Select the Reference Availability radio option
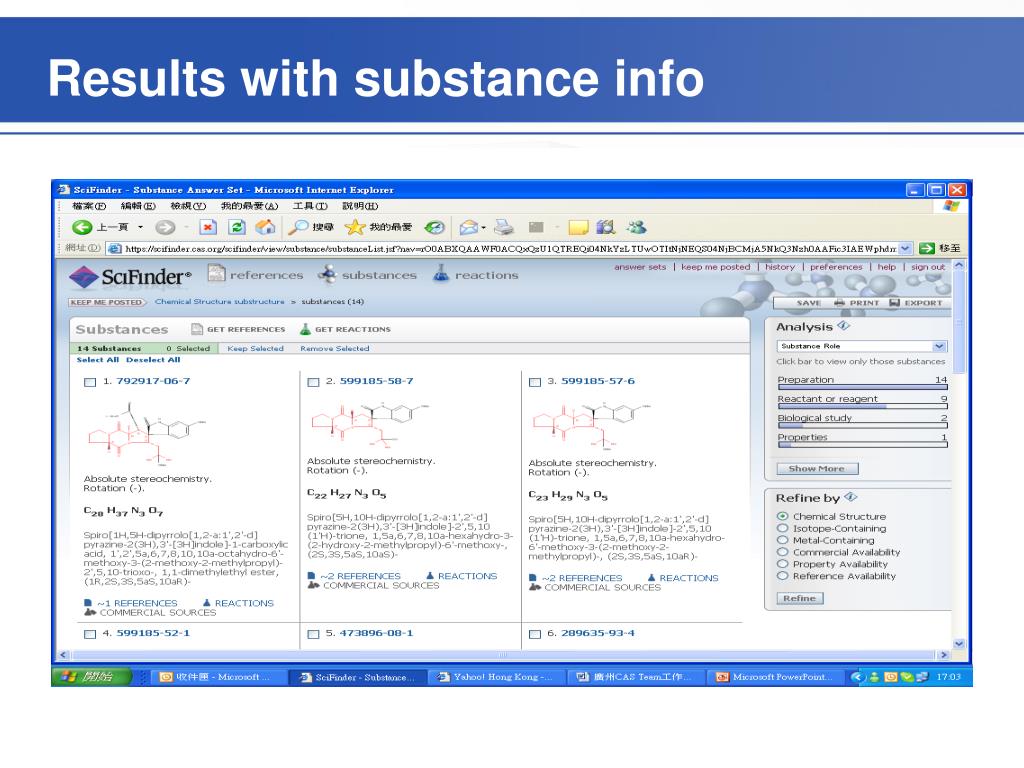Viewport: 1024px width, 768px height. pos(782,575)
